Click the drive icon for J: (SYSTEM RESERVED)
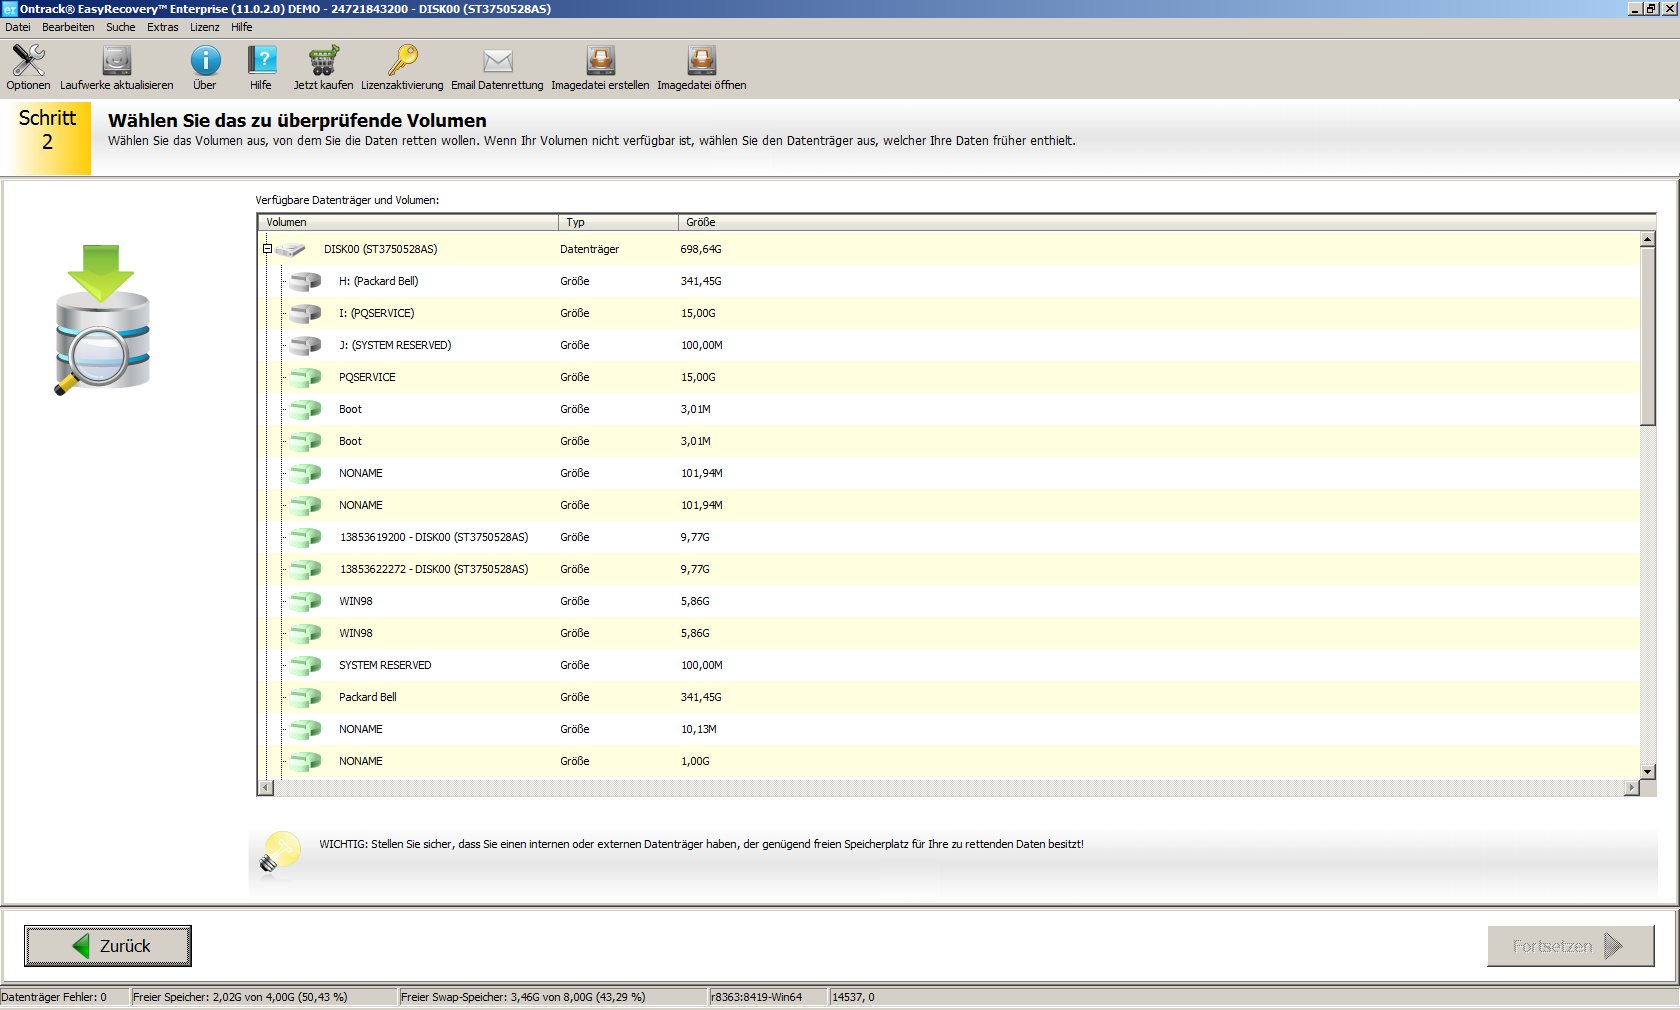This screenshot has height=1010, width=1680. pos(305,345)
